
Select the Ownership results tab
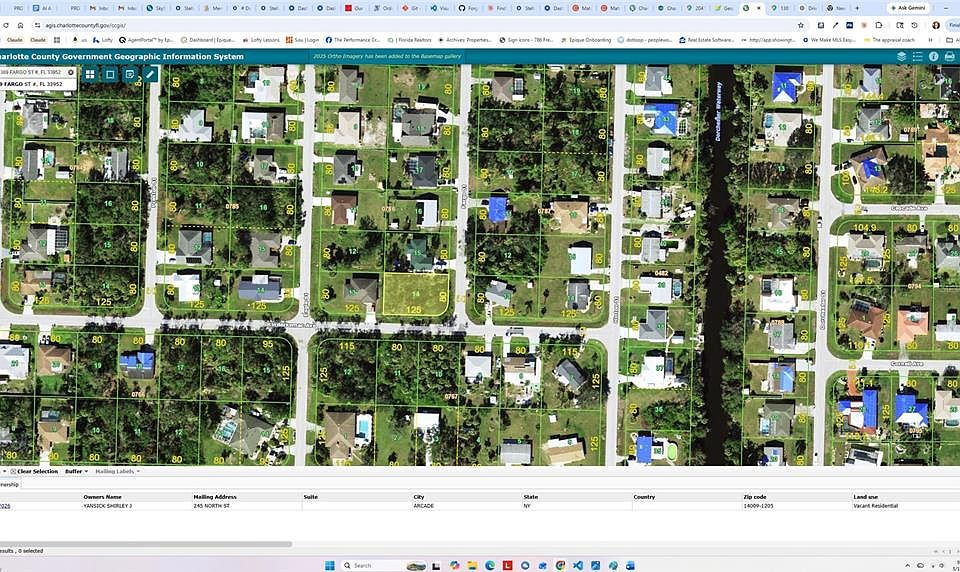click(x=9, y=484)
